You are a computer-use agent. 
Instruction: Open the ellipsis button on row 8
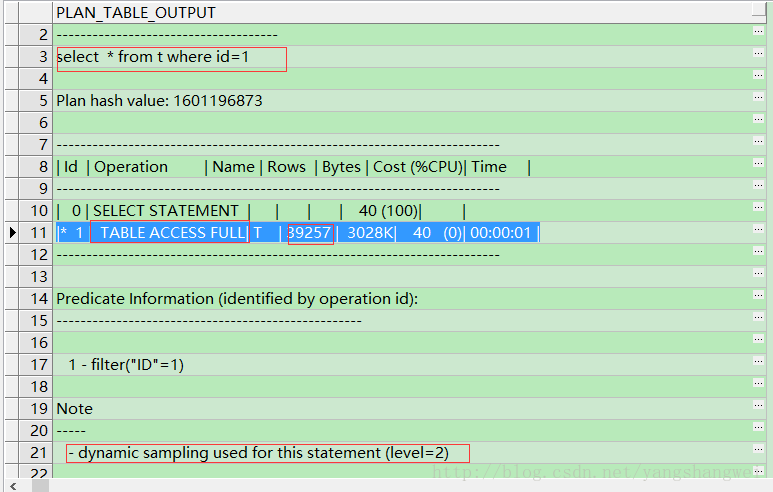(759, 163)
